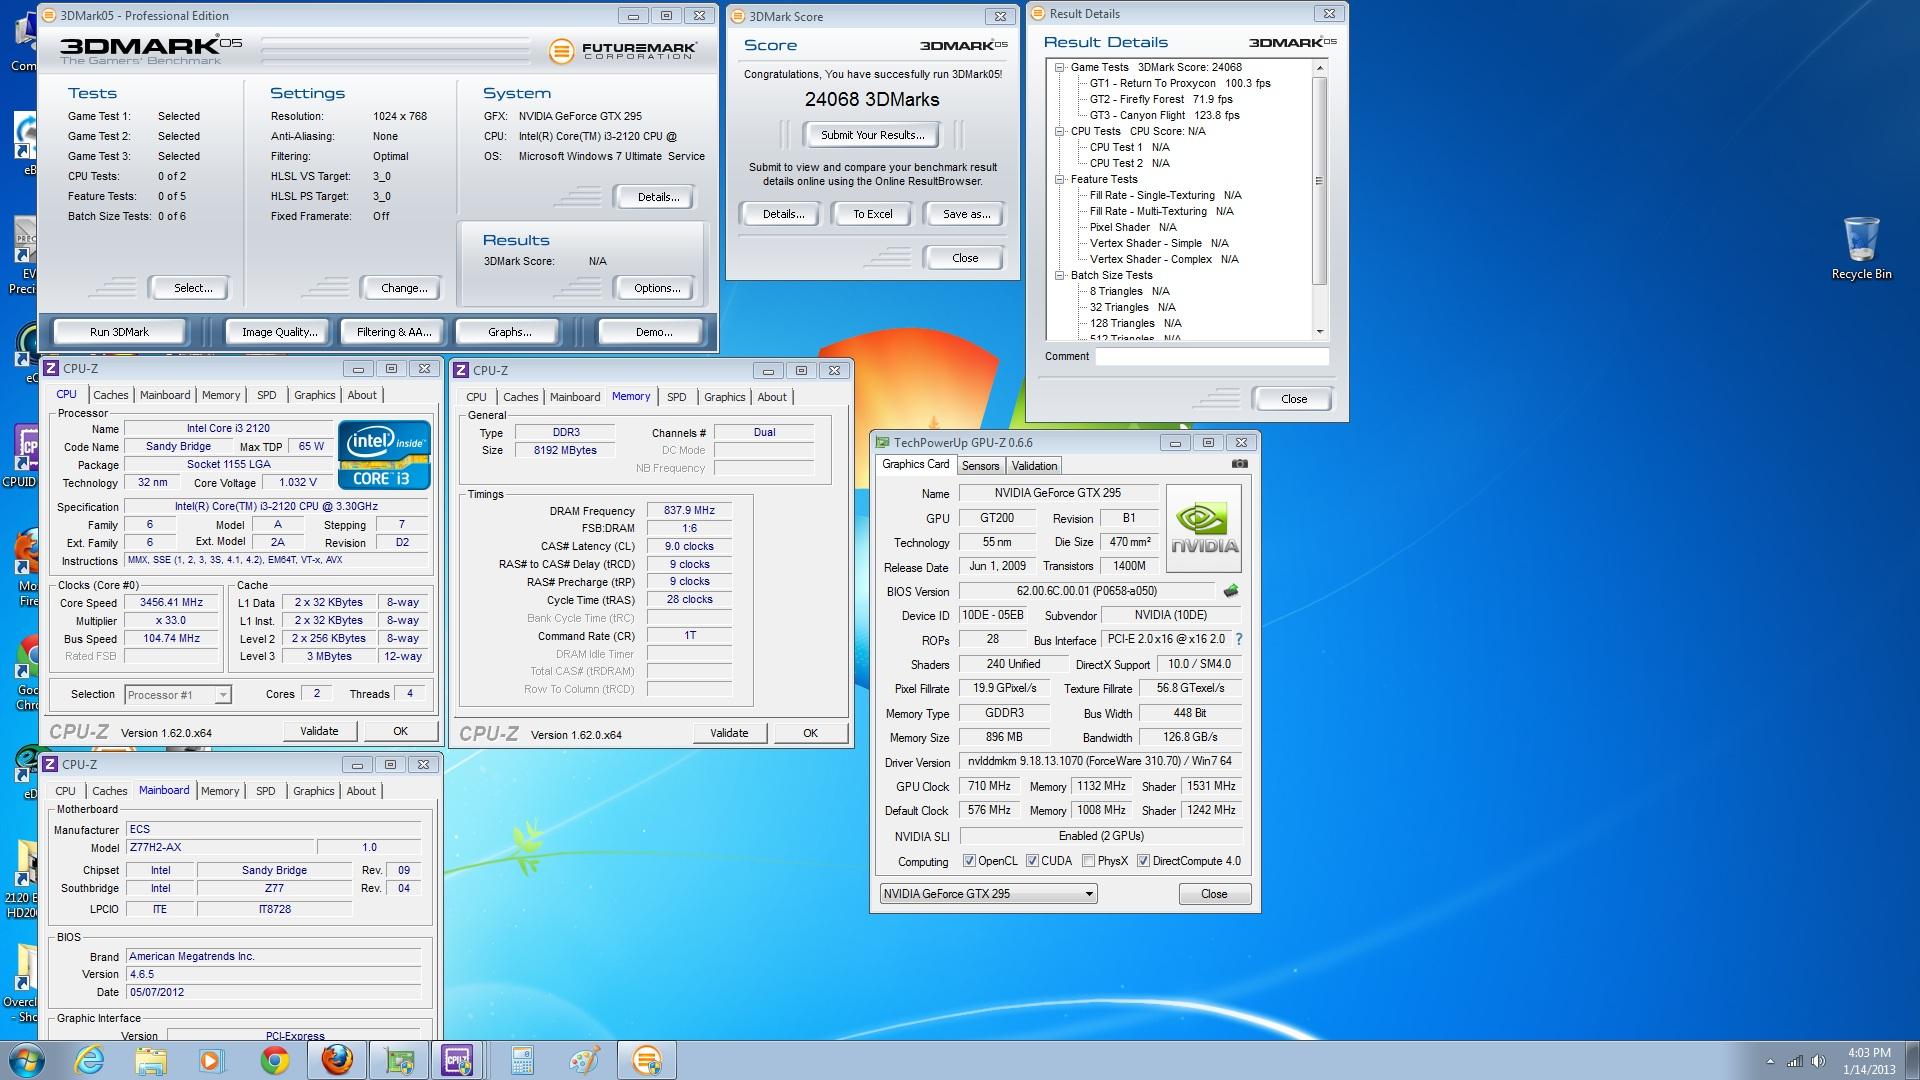
Task: Open the volume tray icon
Action: [x=1818, y=1061]
